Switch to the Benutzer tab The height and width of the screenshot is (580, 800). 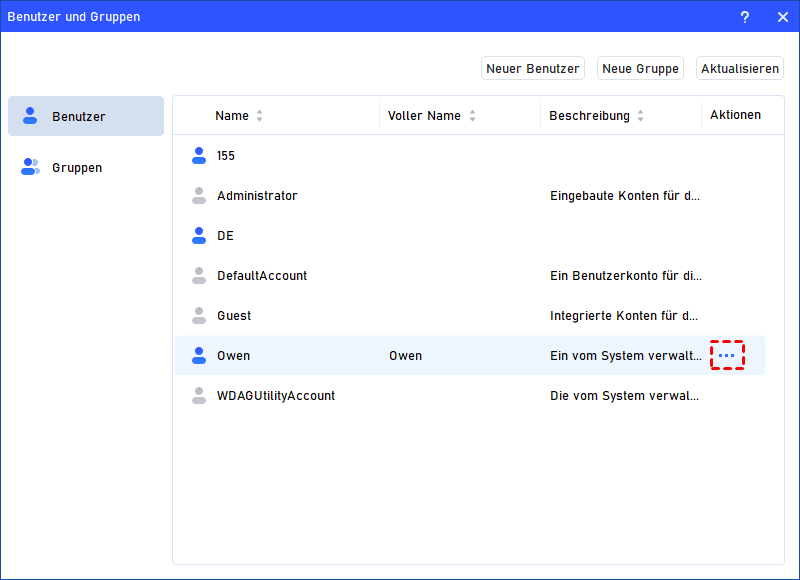click(x=86, y=116)
